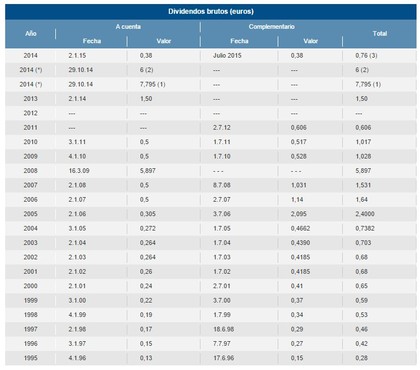
Task: Click the 'Valor' header under Complementario
Action: (x=310, y=41)
